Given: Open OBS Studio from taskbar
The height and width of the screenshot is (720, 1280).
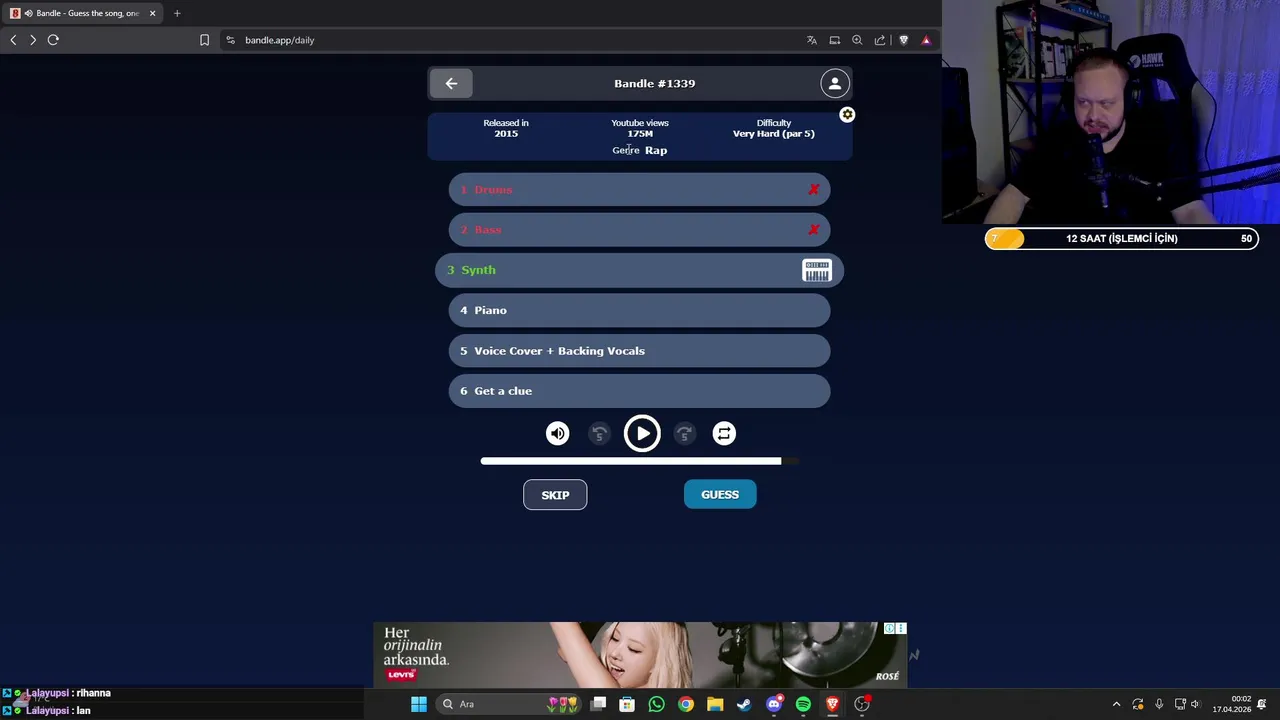Looking at the screenshot, I should pyautogui.click(x=862, y=704).
